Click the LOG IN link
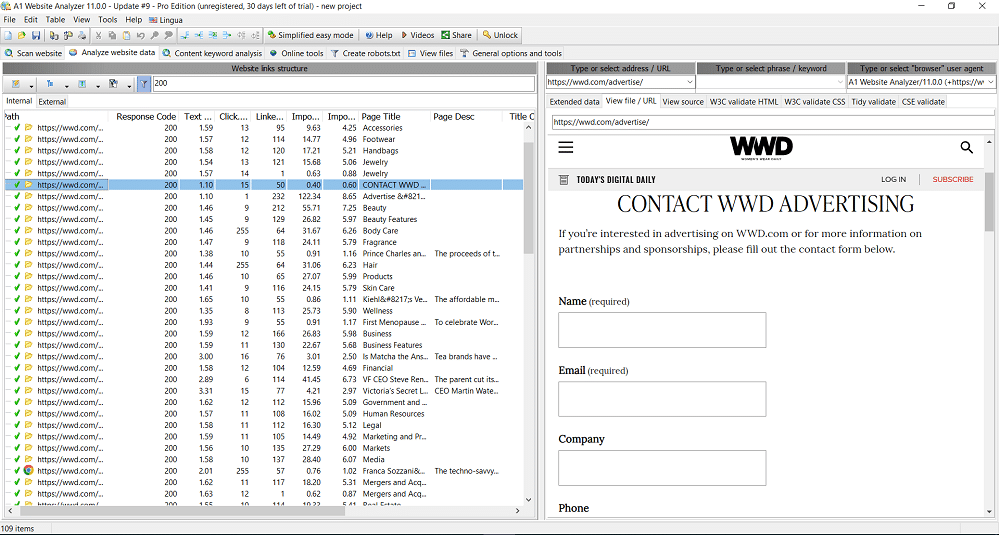The image size is (1000, 535). [x=893, y=180]
